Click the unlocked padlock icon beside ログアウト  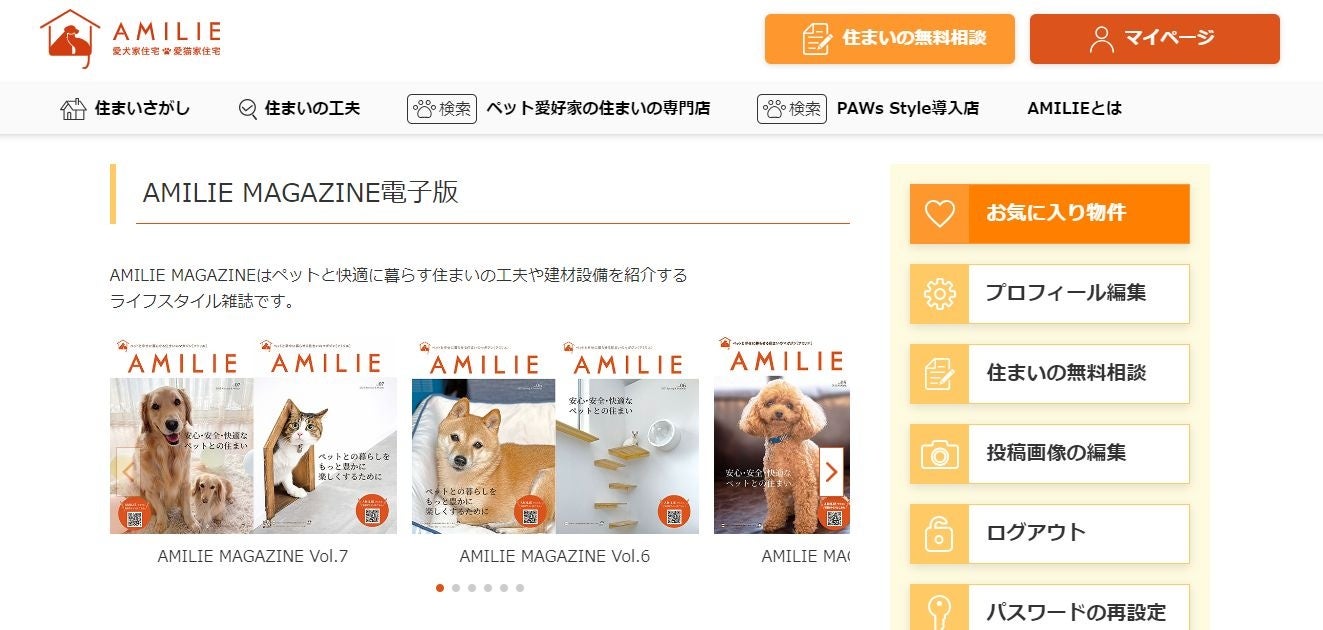tap(939, 534)
